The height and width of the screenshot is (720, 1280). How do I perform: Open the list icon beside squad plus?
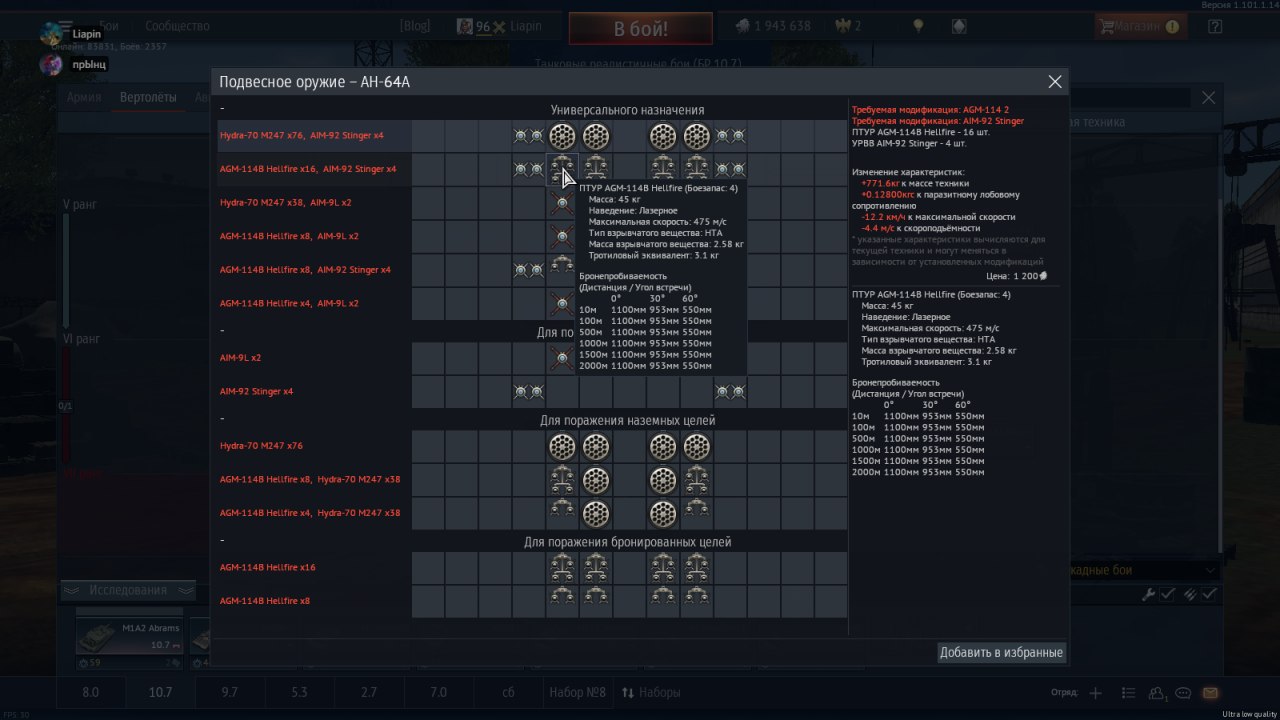coord(1129,693)
